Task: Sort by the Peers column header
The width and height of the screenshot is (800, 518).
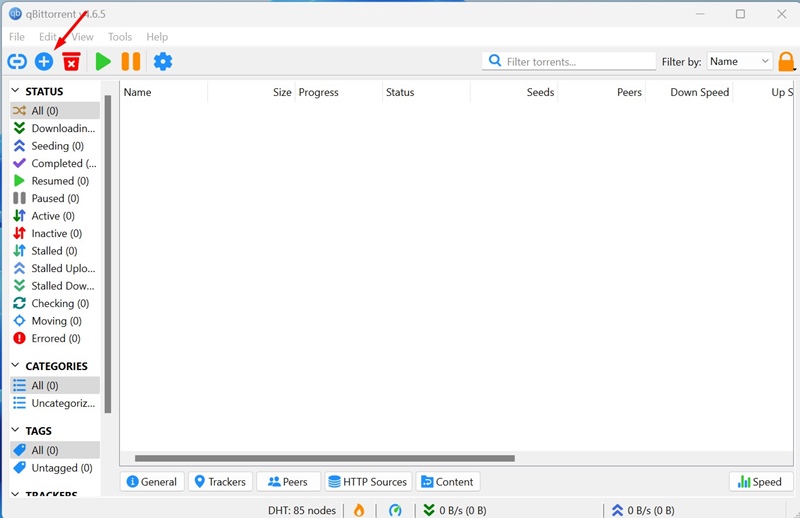Action: click(602, 92)
